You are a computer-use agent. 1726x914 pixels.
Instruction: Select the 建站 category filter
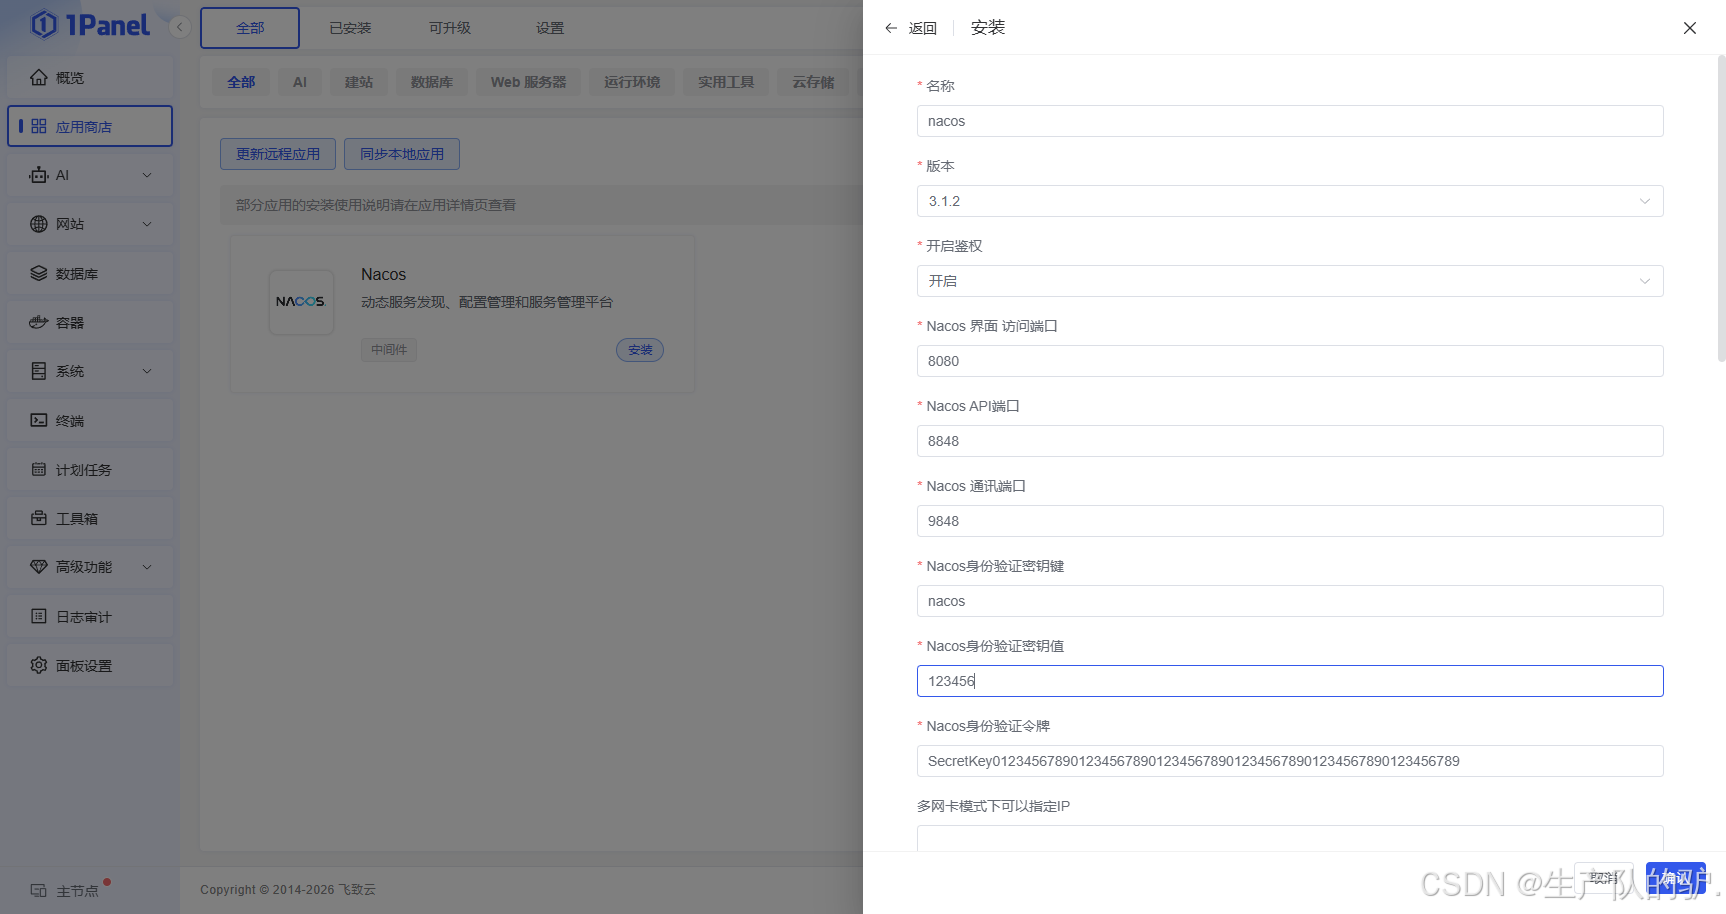[x=359, y=82]
